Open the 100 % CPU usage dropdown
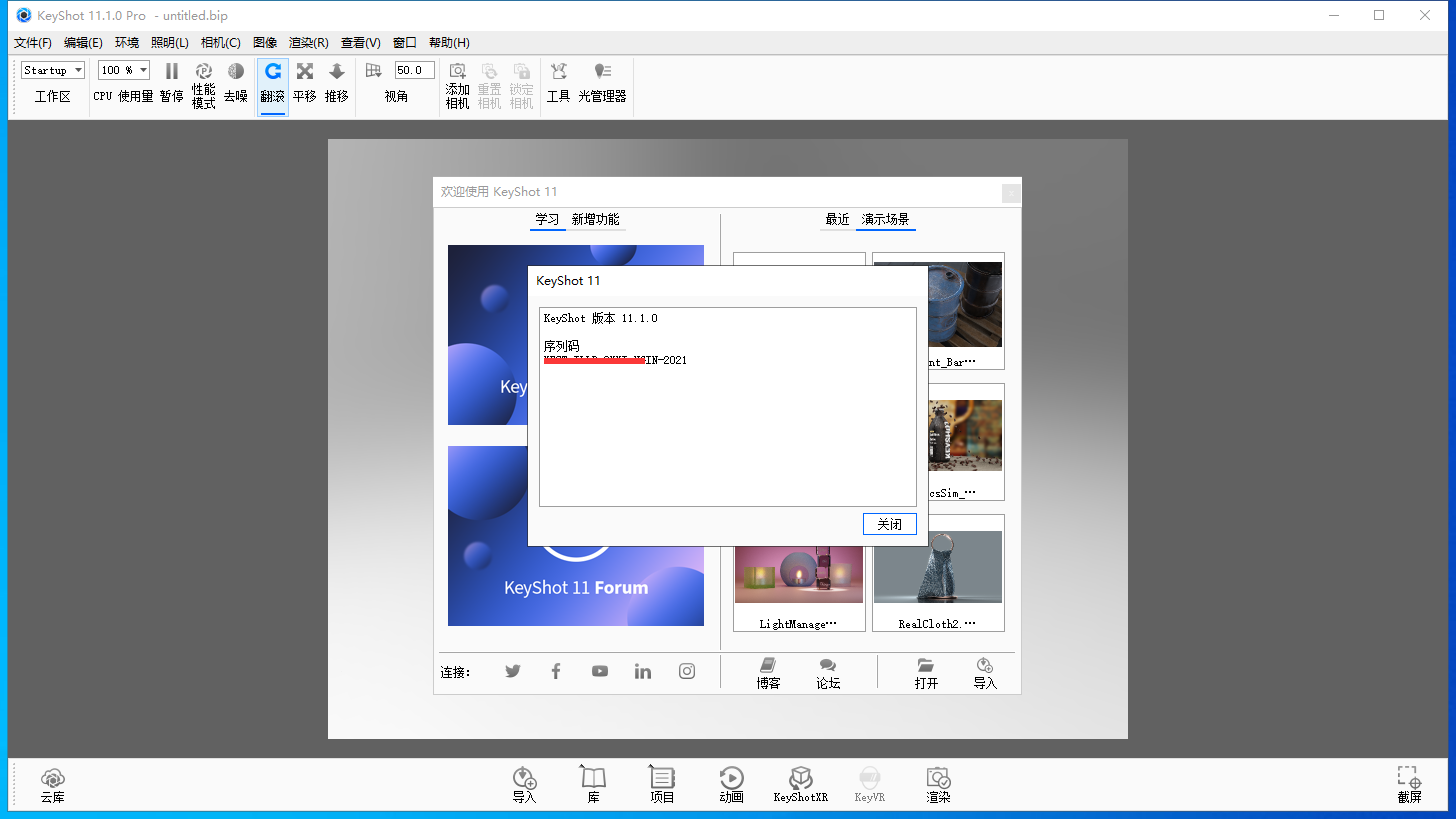 (124, 70)
